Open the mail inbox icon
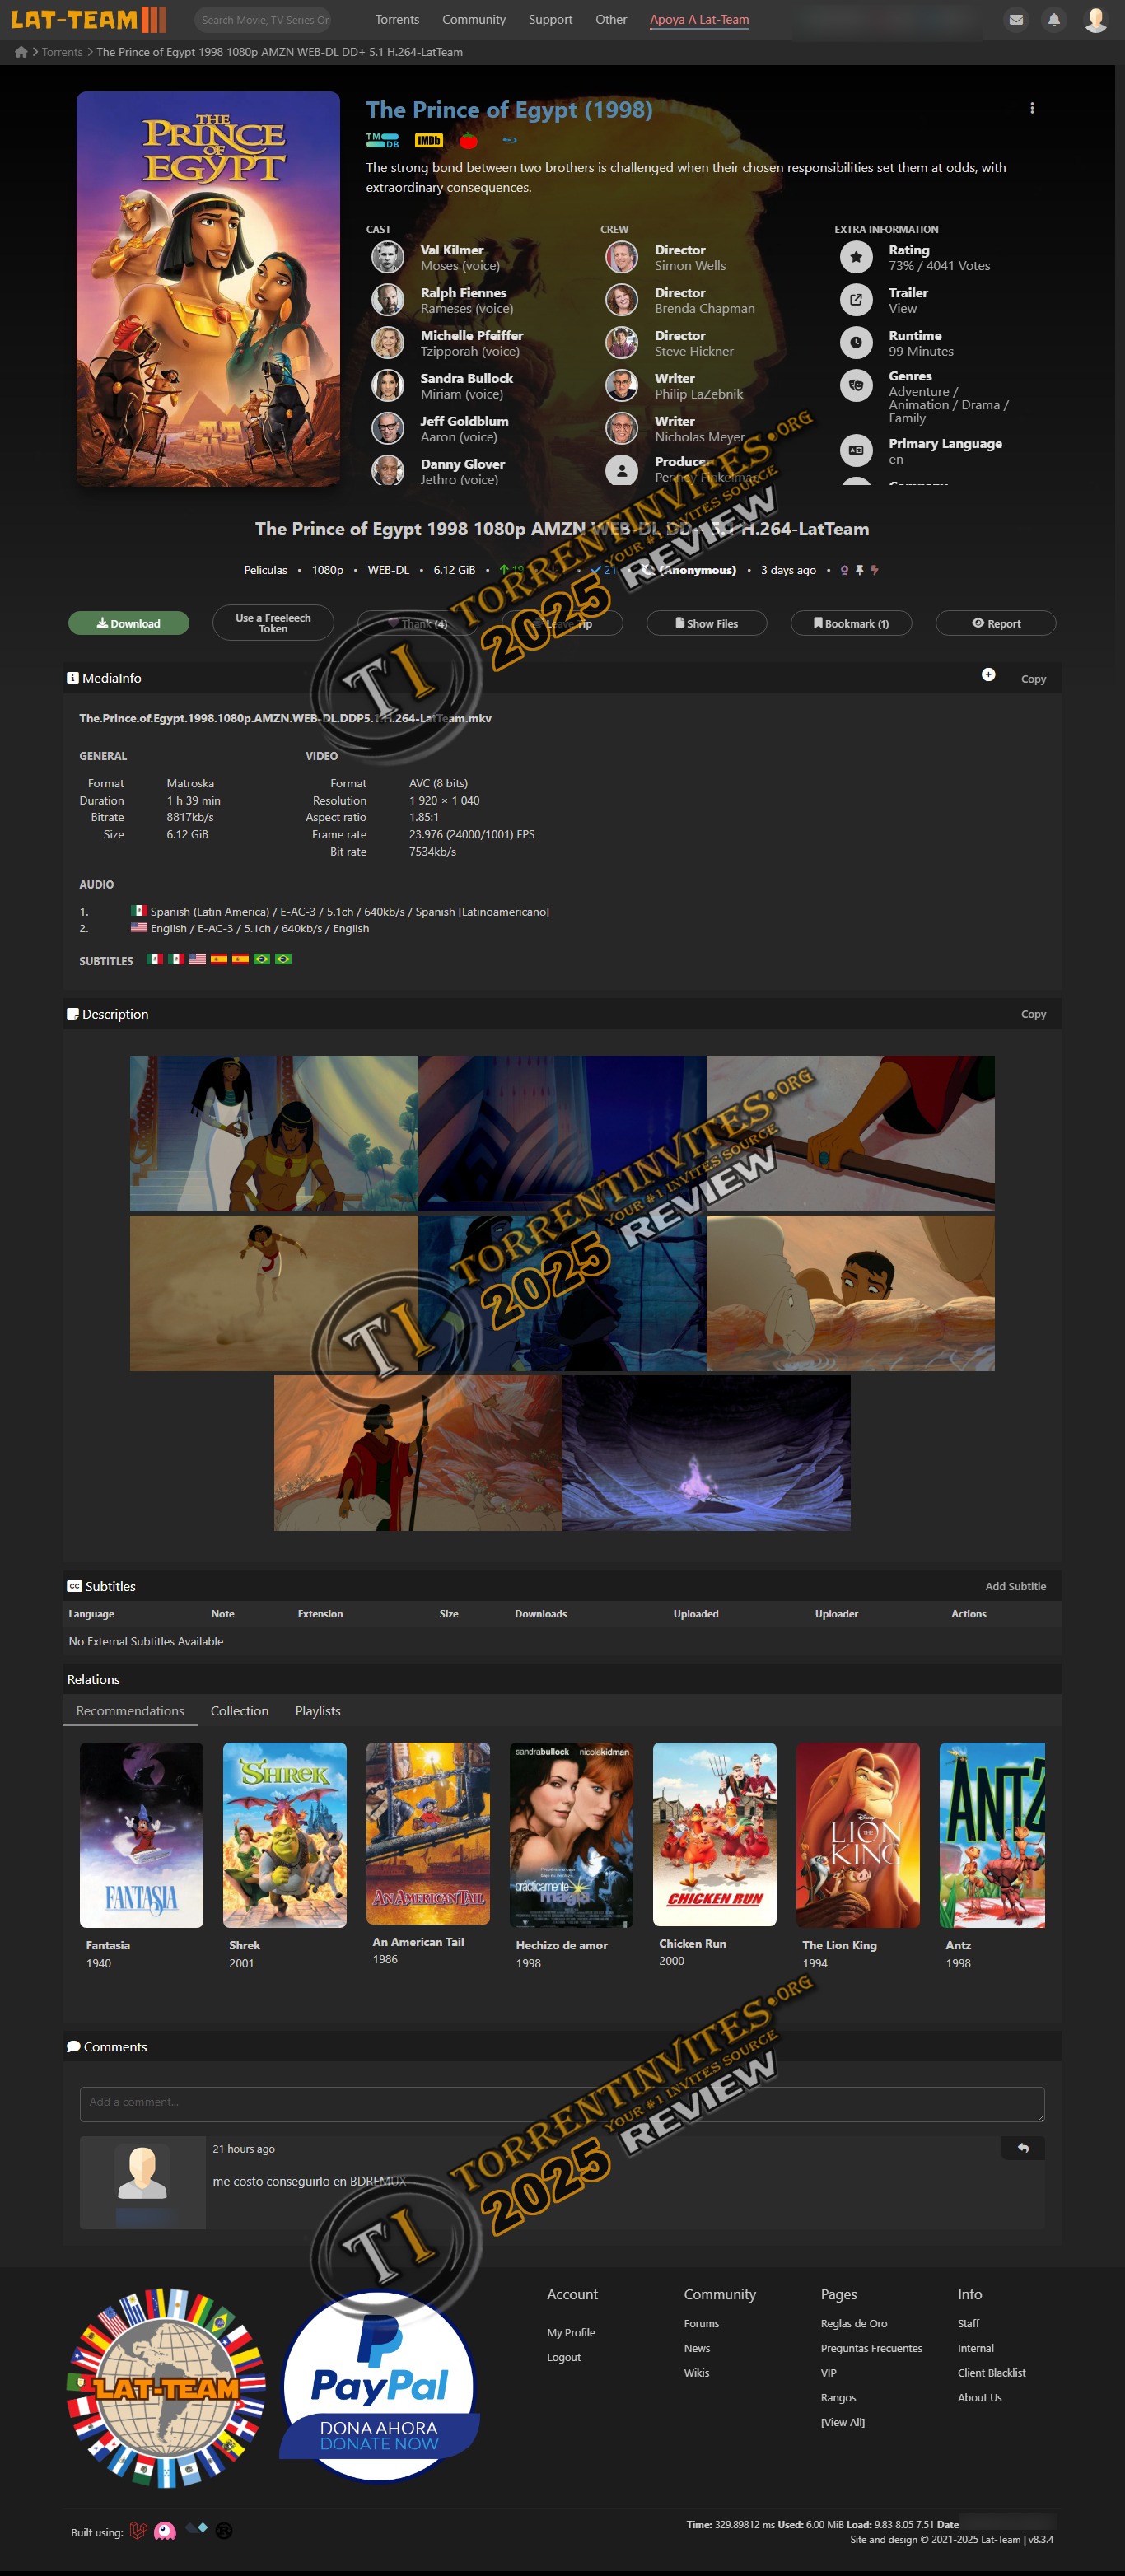This screenshot has height=2576, width=1125. coord(1015,20)
